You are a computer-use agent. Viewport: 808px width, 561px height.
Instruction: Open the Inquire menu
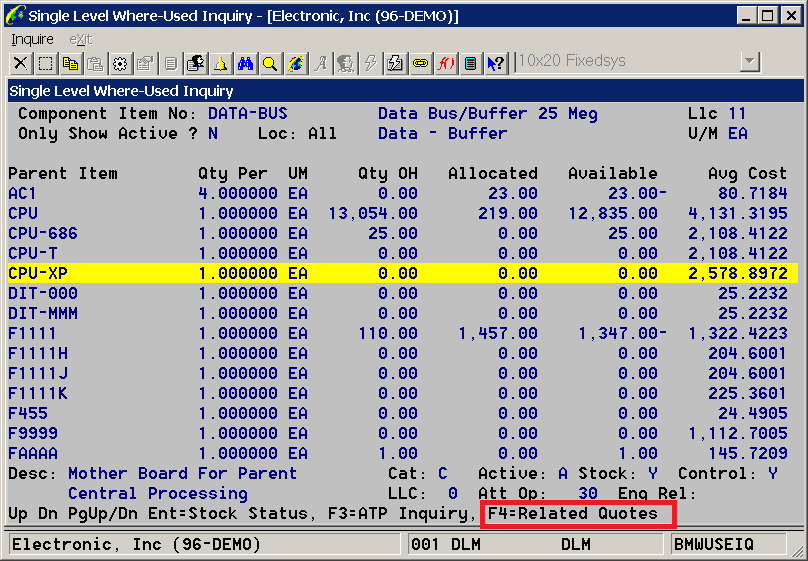click(32, 40)
